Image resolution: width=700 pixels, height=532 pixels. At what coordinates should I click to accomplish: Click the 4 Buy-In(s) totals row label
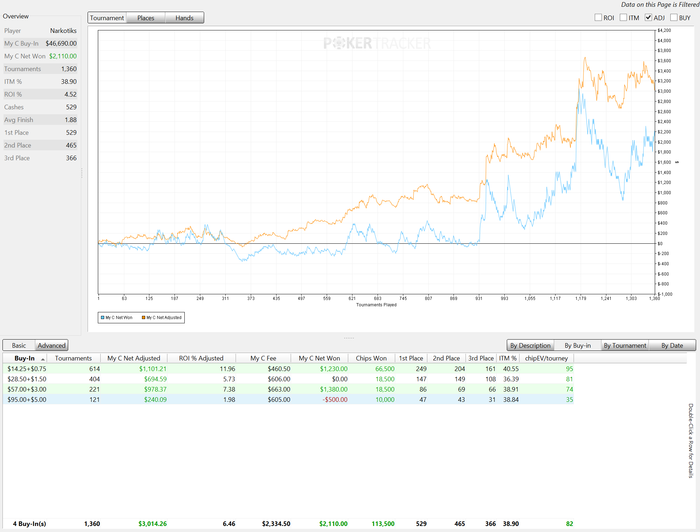click(x=29, y=524)
